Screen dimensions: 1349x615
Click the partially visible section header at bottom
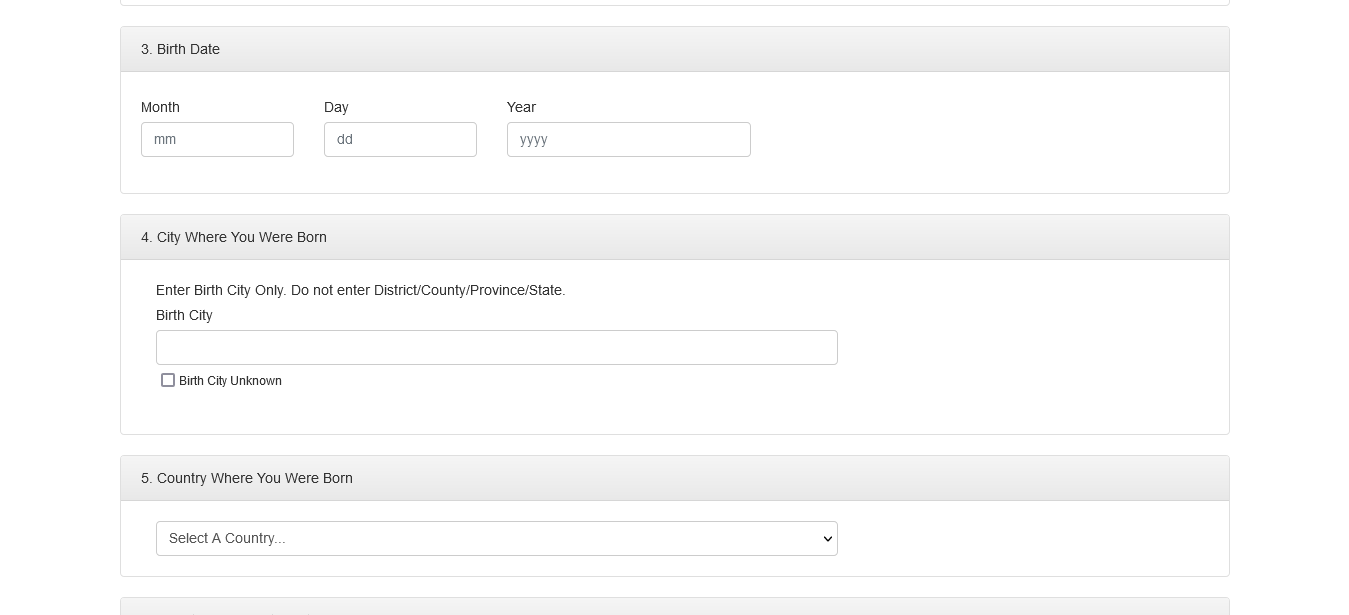(674, 608)
